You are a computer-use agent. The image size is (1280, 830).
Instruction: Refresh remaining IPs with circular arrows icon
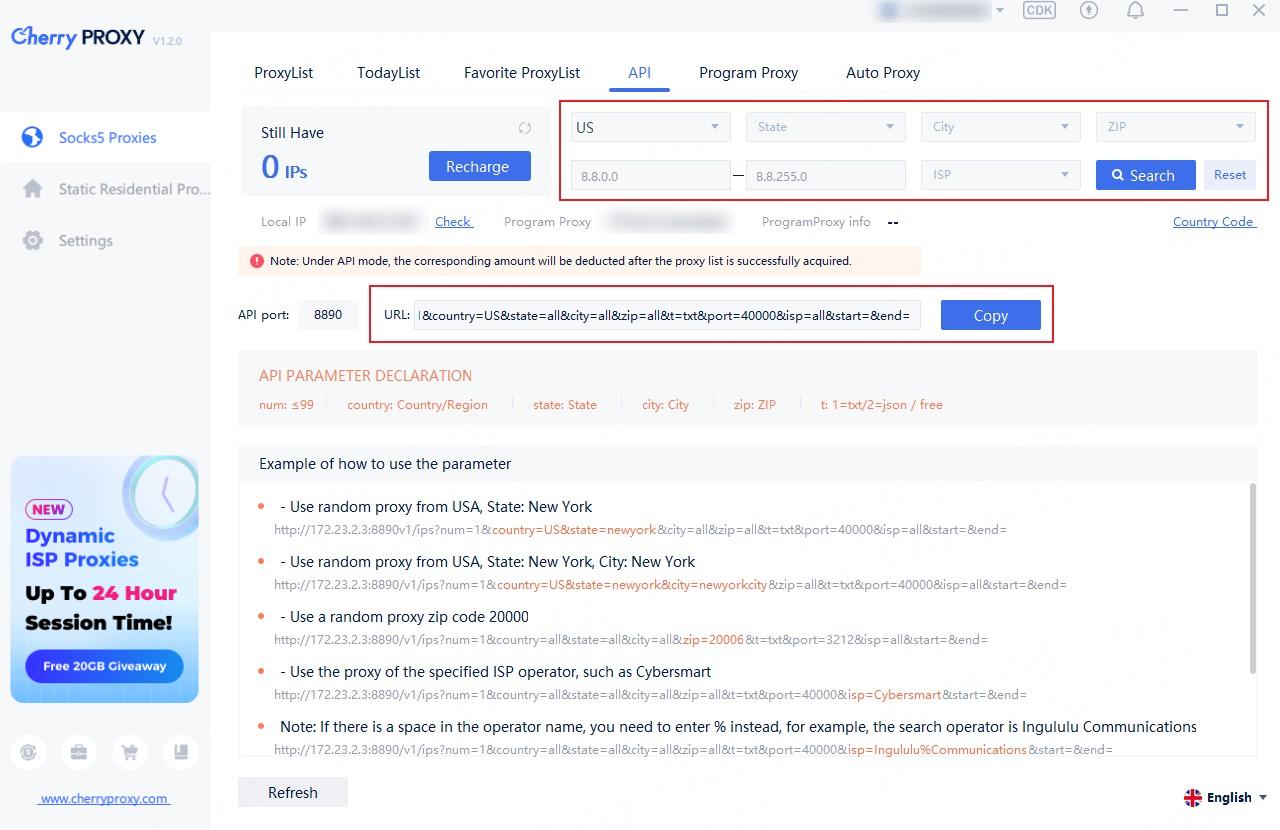click(524, 128)
